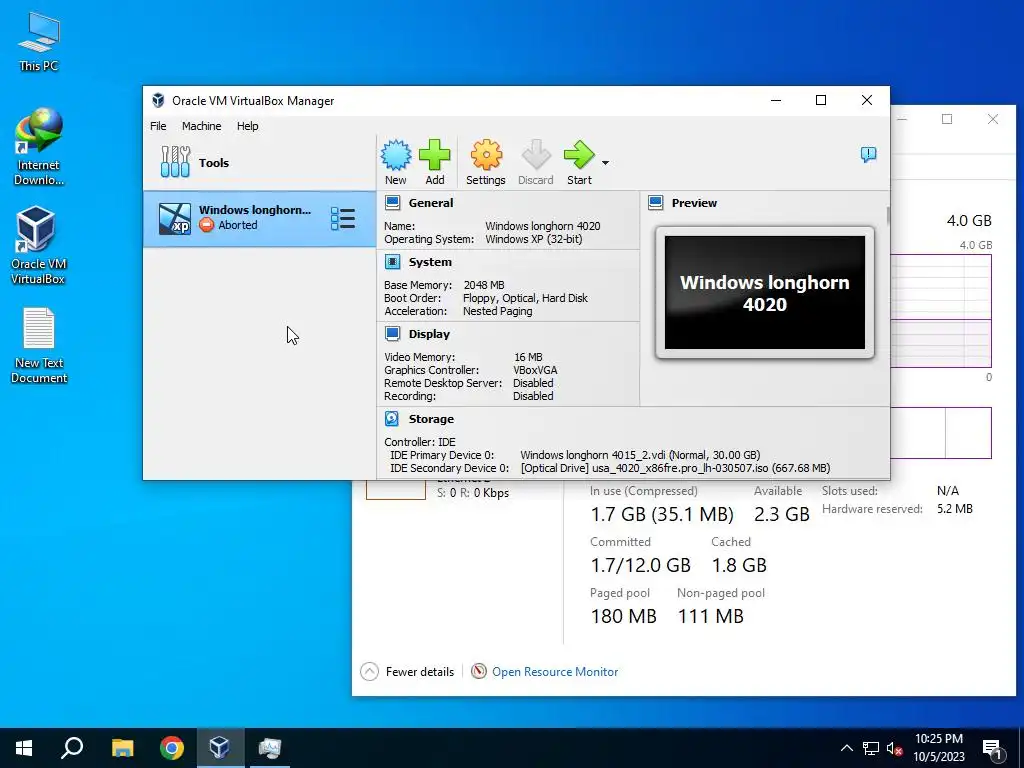
Task: Click the Optical Drive iso entry
Action: coord(675,468)
